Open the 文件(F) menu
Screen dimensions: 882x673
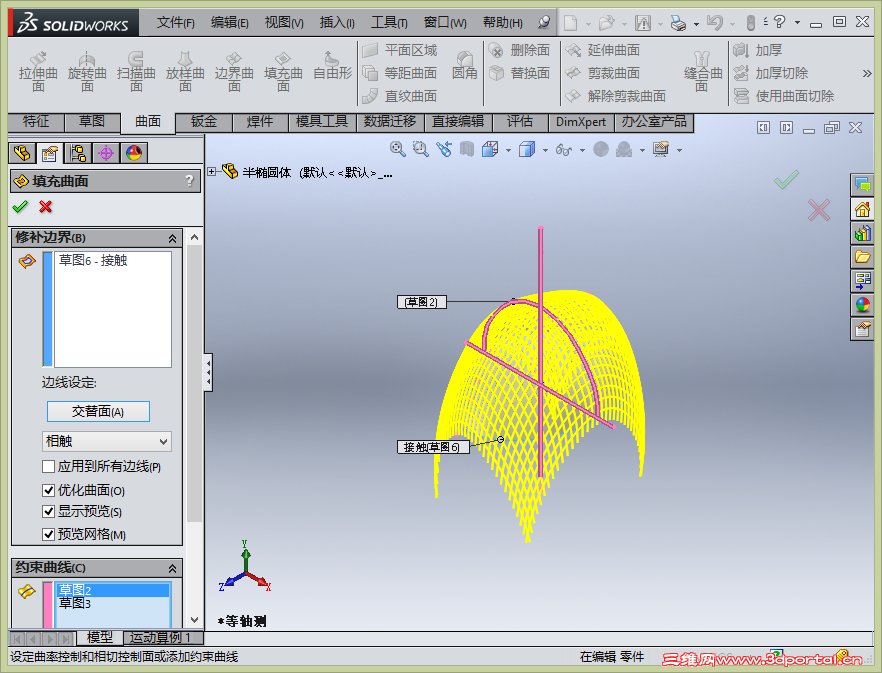click(x=175, y=23)
